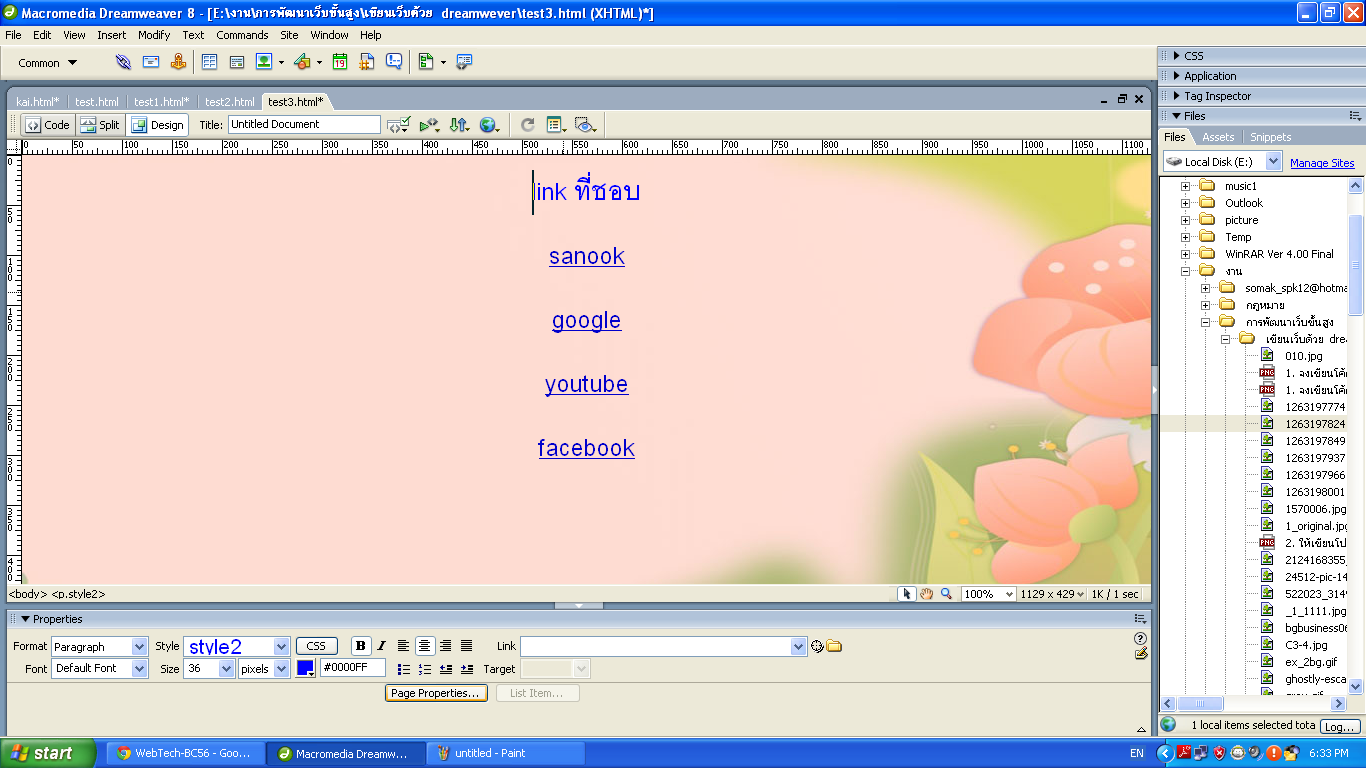Image resolution: width=1366 pixels, height=768 pixels.
Task: Insert a Table using the toolbar icon
Action: pos(209,62)
